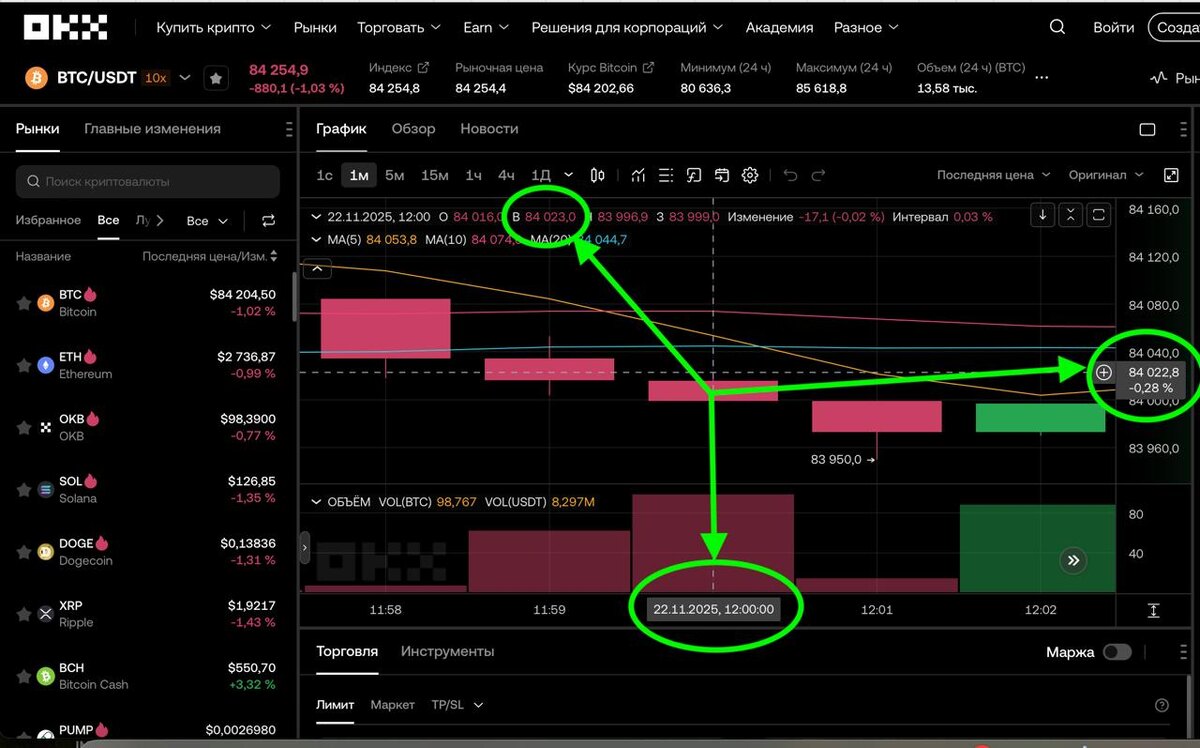Screen dimensions: 1200x748
Task: Sort by Последняя цена/Изм. column
Action: pos(211,257)
